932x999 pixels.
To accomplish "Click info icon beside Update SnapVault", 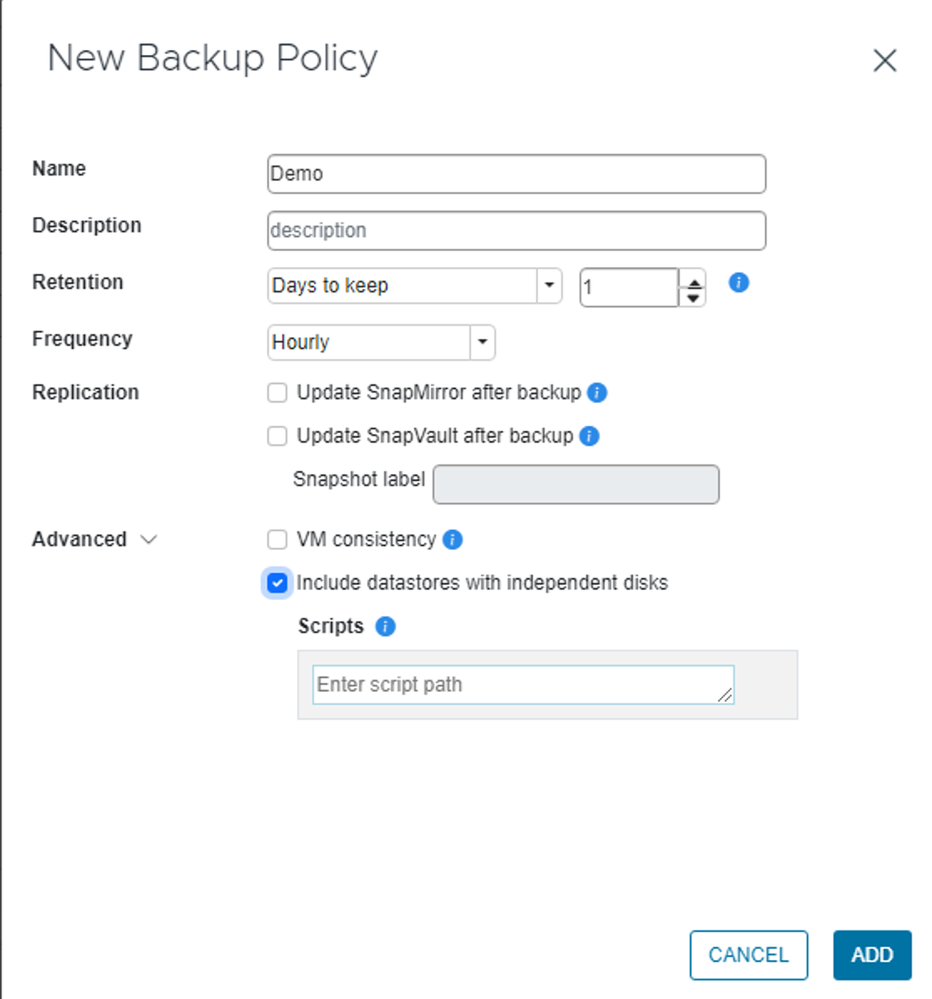I will tap(589, 436).
